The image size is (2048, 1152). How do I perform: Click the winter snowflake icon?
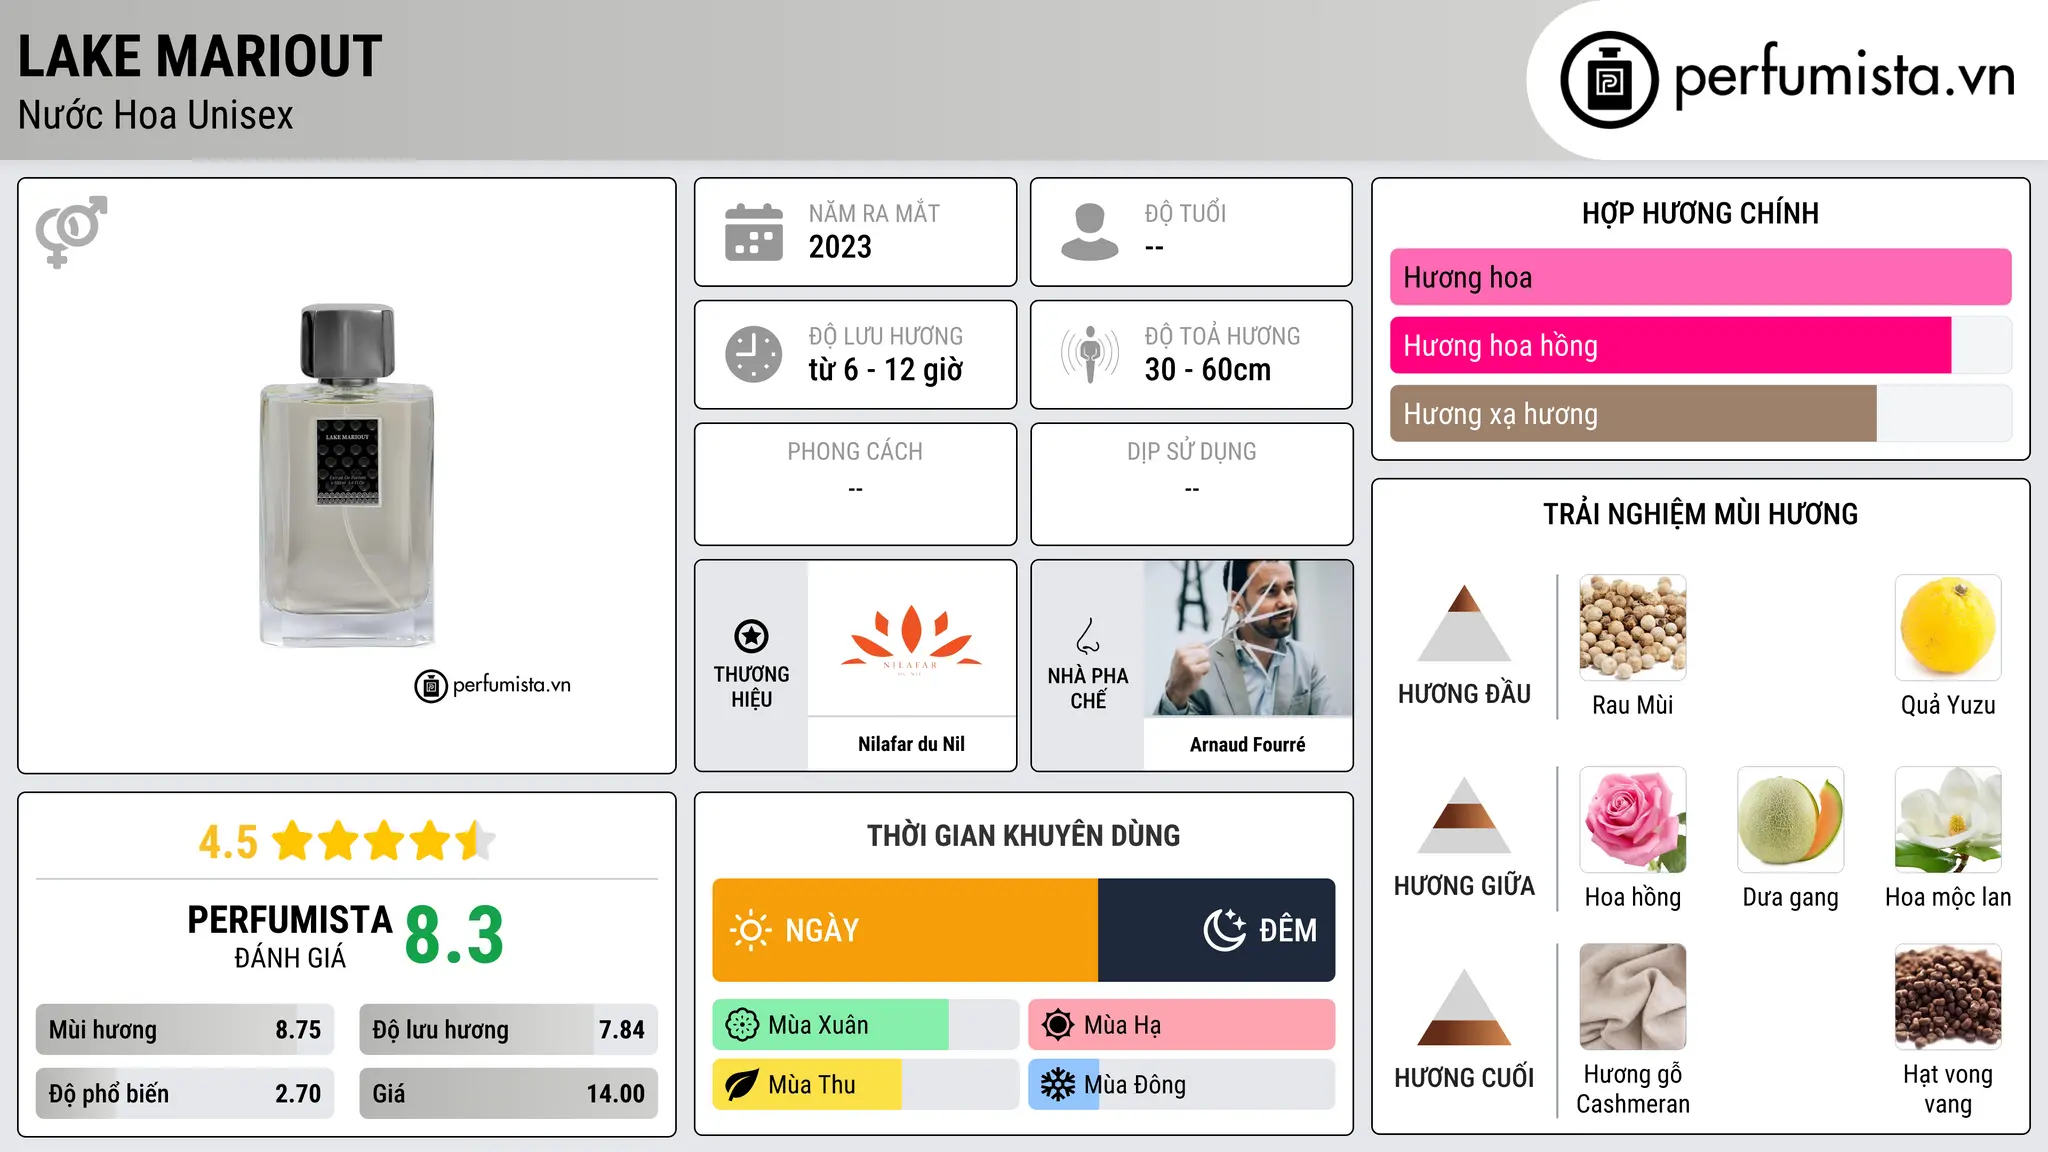[x=1058, y=1085]
